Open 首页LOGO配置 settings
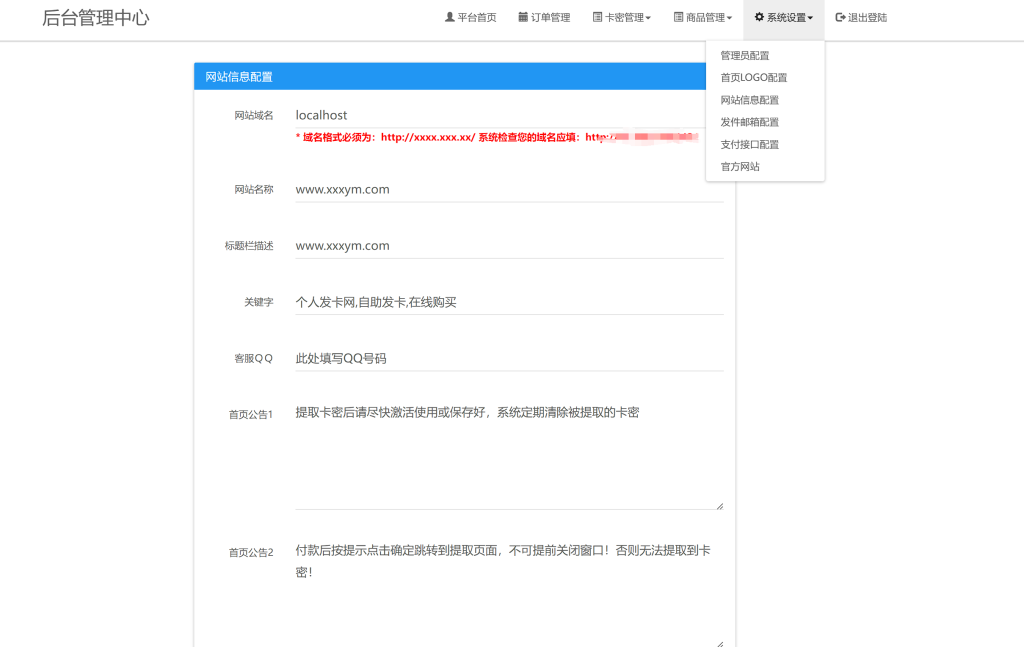This screenshot has height=647, width=1024. click(752, 77)
